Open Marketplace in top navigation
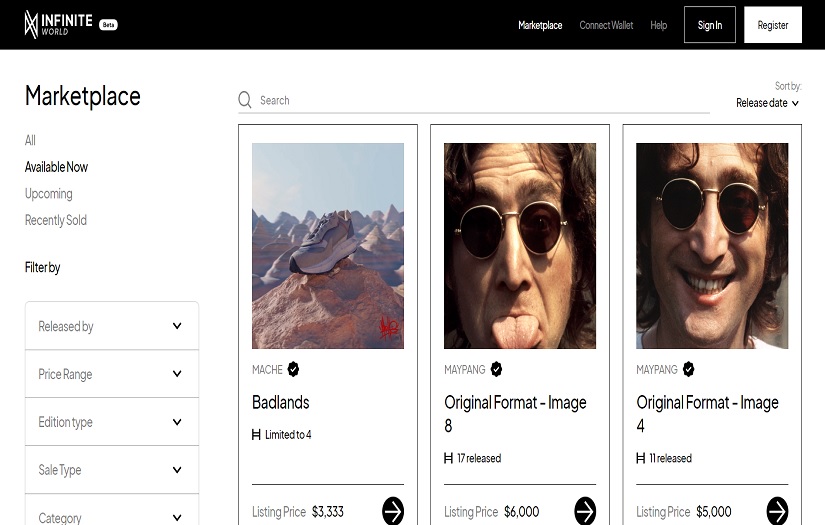This screenshot has width=825, height=525. 540,25
